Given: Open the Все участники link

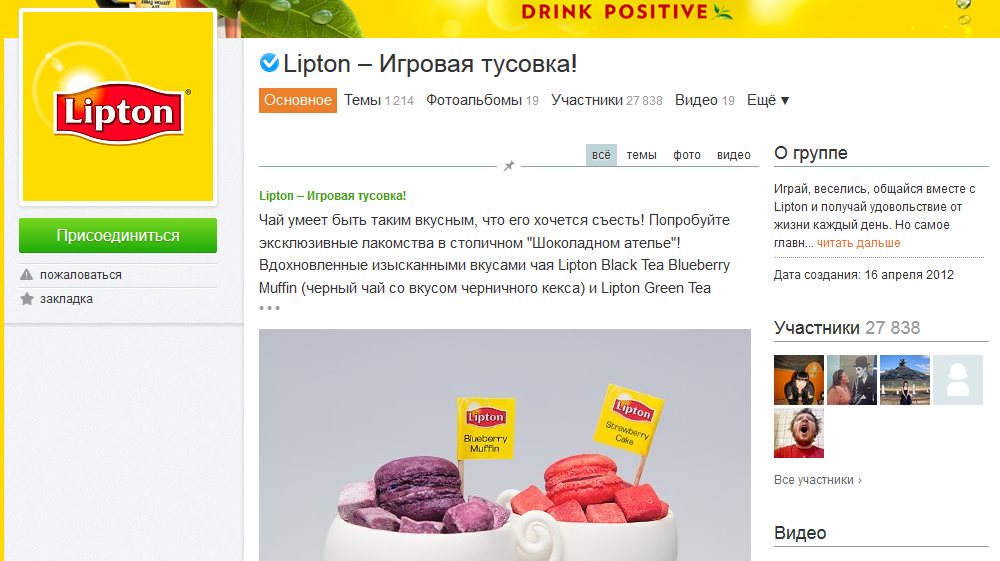Looking at the screenshot, I should (x=818, y=480).
